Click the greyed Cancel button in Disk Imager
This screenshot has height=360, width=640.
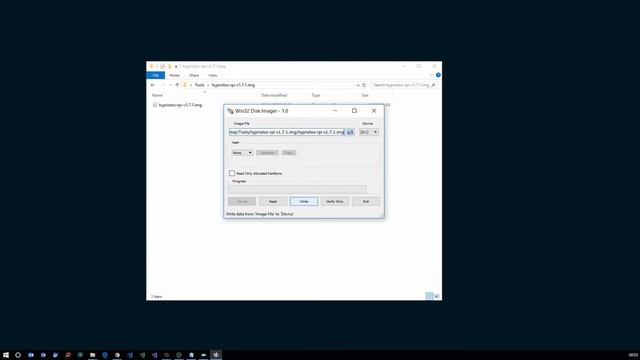click(242, 201)
